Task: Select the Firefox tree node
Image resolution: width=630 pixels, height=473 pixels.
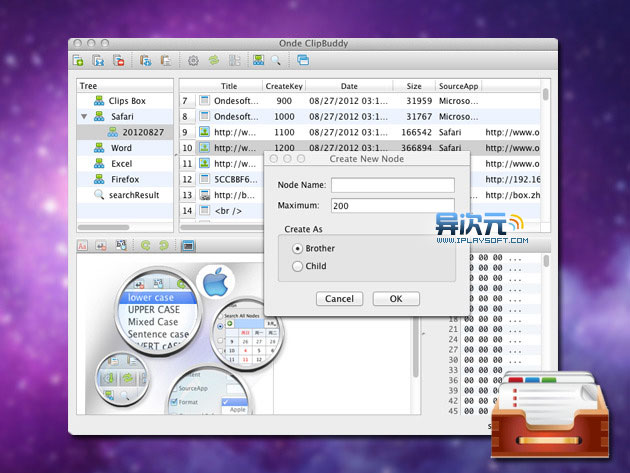Action: click(125, 179)
